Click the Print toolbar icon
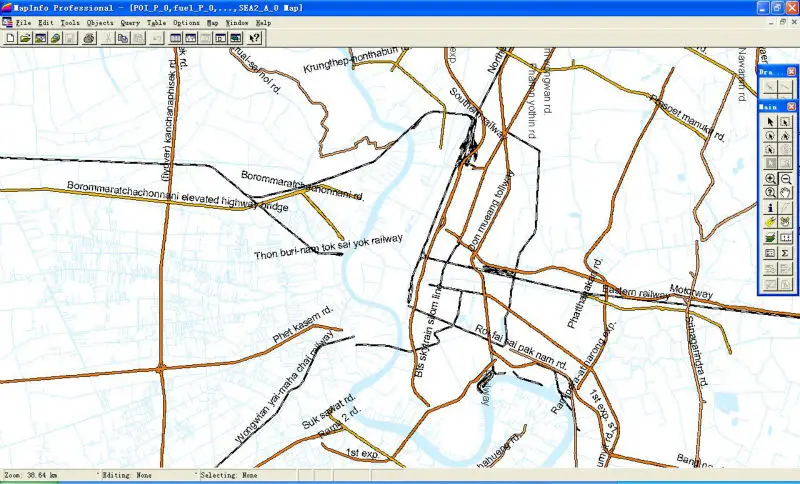Image resolution: width=800 pixels, height=484 pixels. pyautogui.click(x=89, y=38)
